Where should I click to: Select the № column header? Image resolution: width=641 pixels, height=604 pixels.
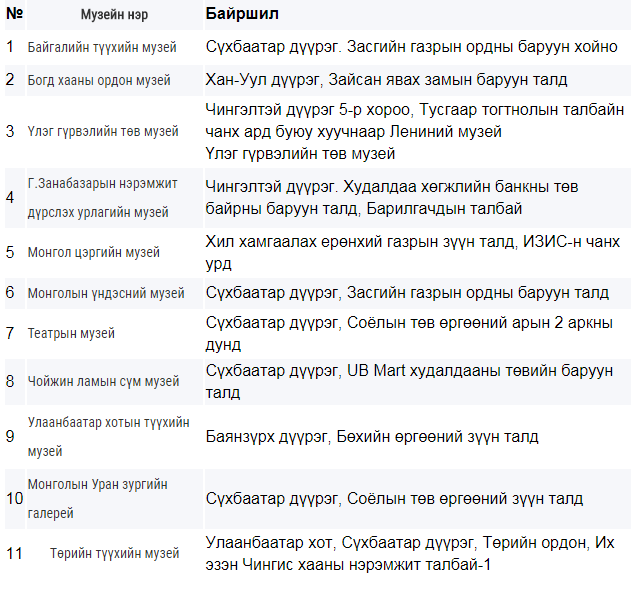click(x=15, y=13)
